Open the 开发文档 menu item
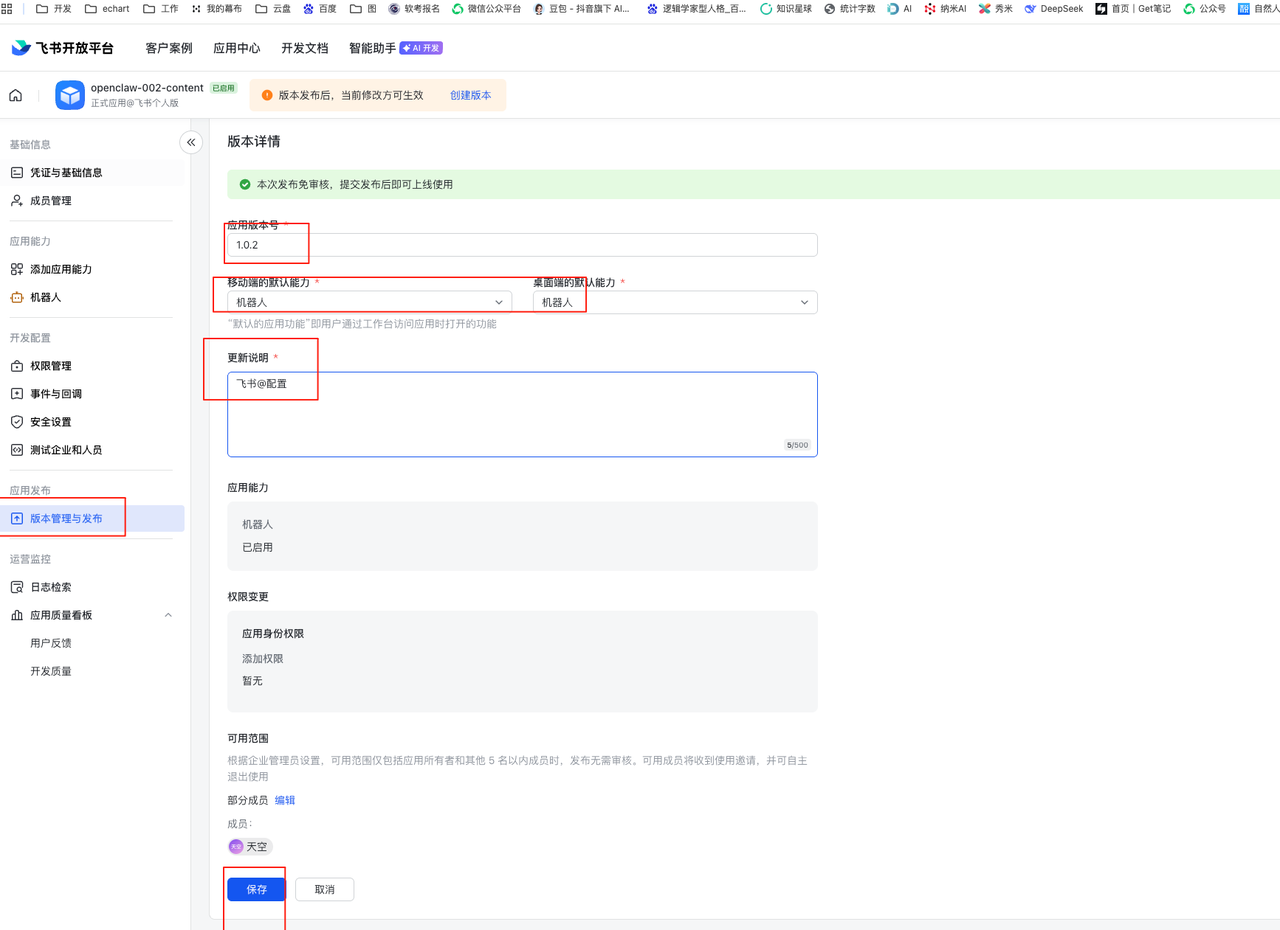This screenshot has height=930, width=1280. tap(304, 47)
